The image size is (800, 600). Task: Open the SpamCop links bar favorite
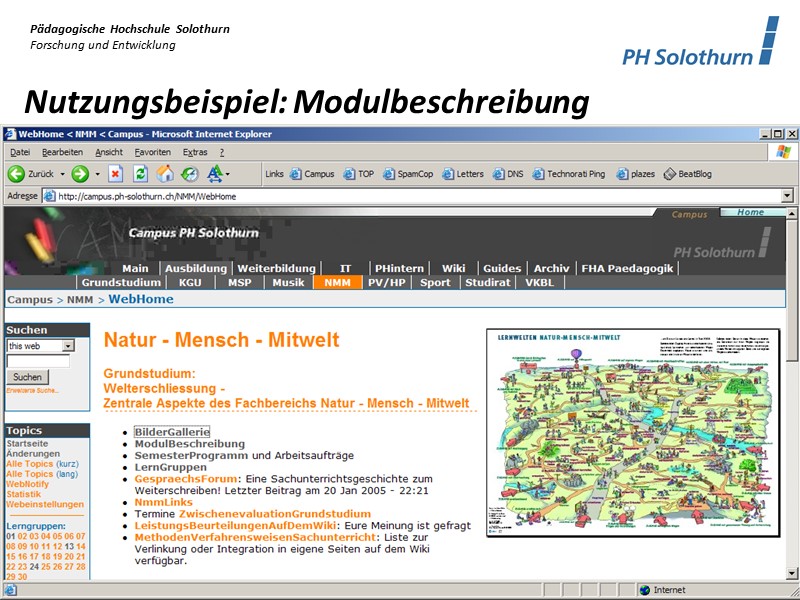407,174
